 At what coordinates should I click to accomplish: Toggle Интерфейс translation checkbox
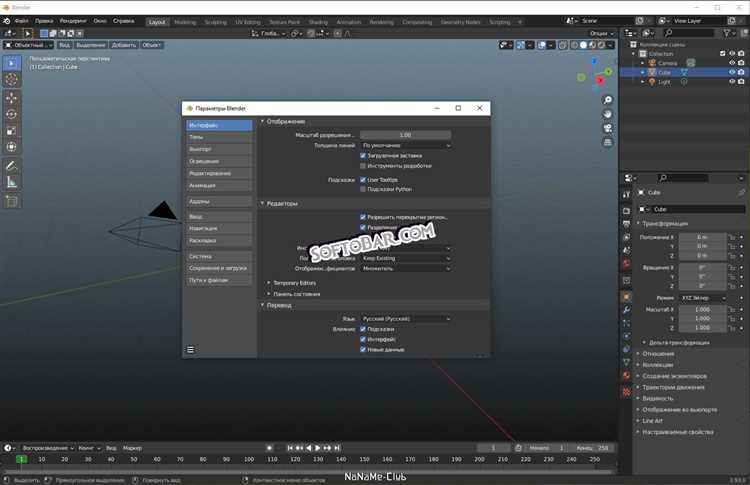(x=363, y=340)
